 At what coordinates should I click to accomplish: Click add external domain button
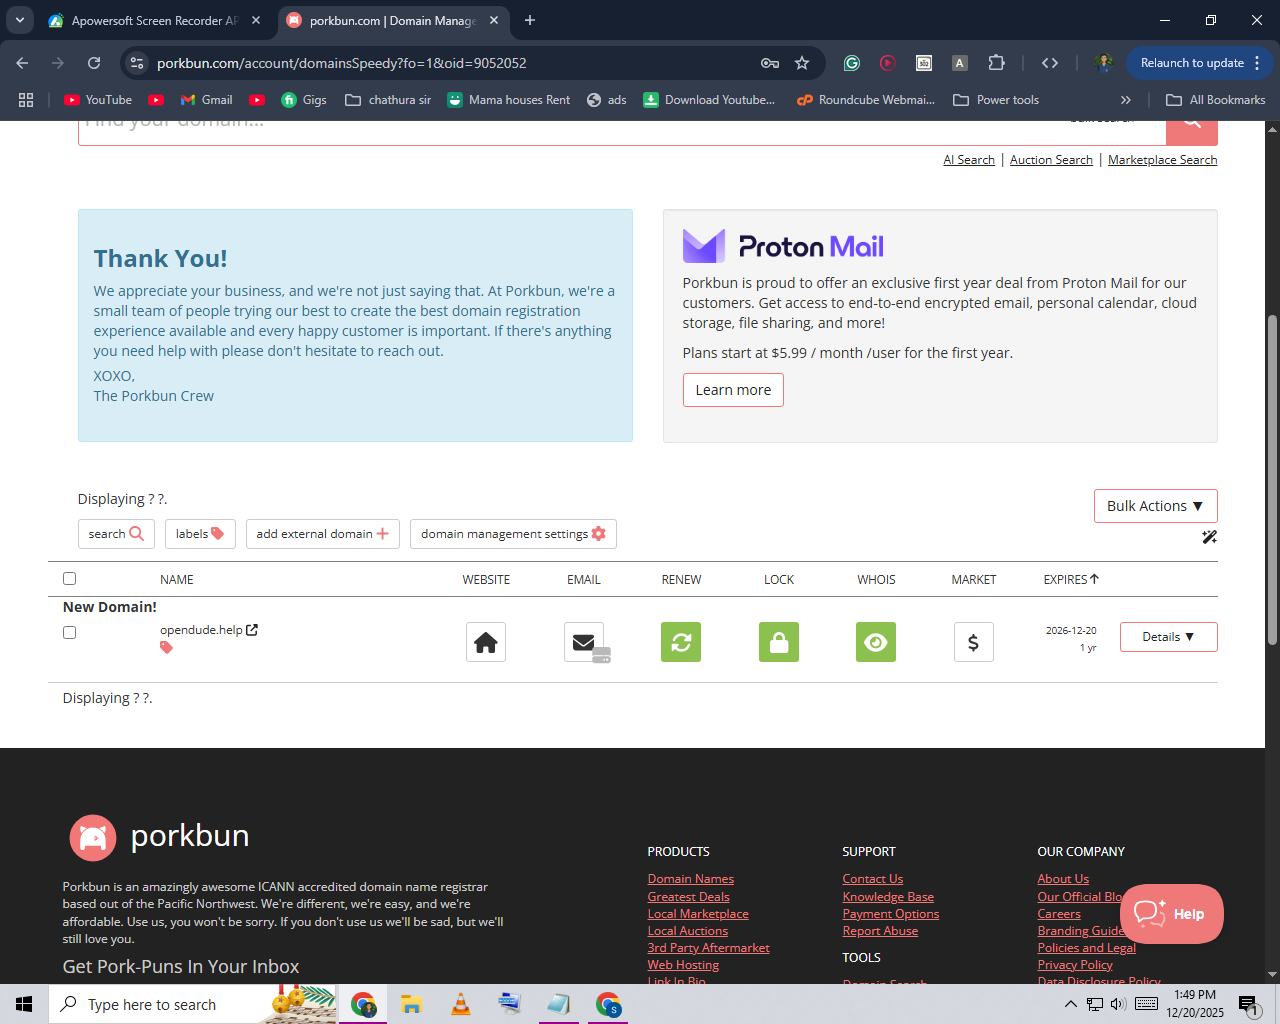pos(322,534)
